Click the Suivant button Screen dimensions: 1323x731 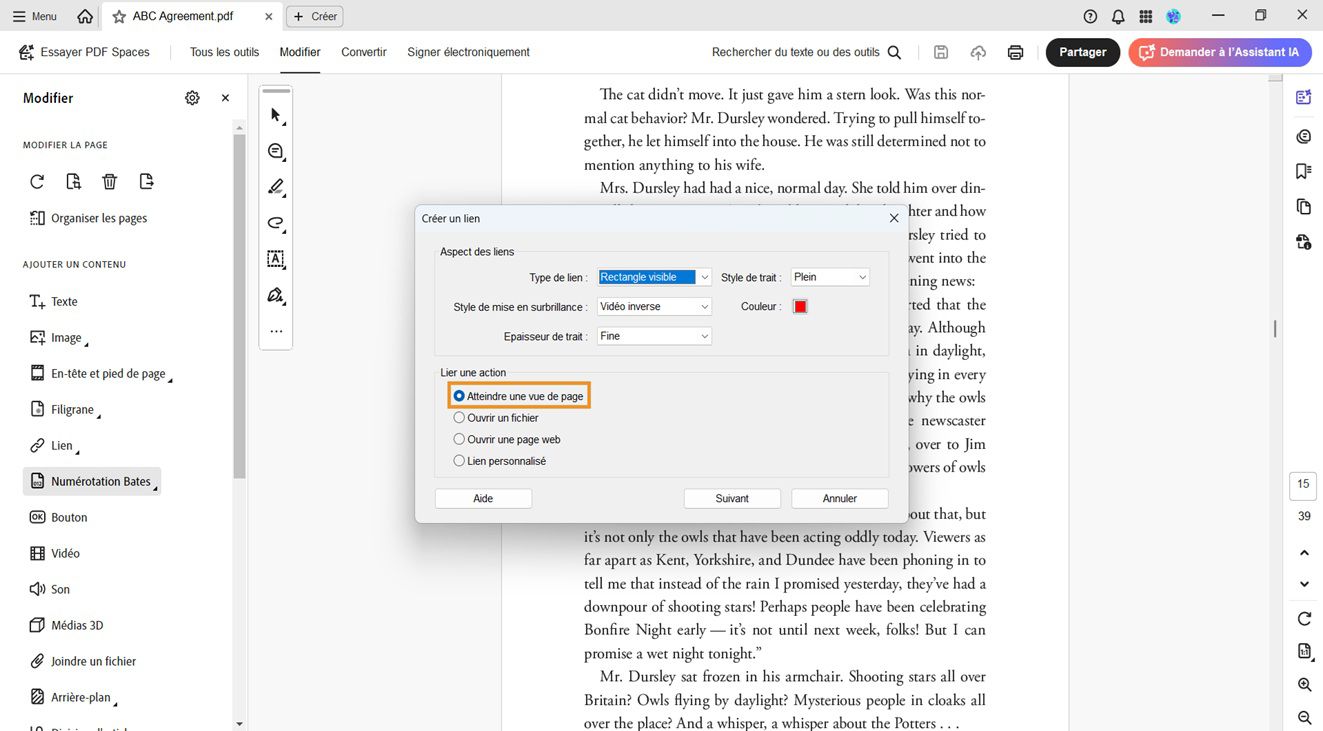(732, 498)
